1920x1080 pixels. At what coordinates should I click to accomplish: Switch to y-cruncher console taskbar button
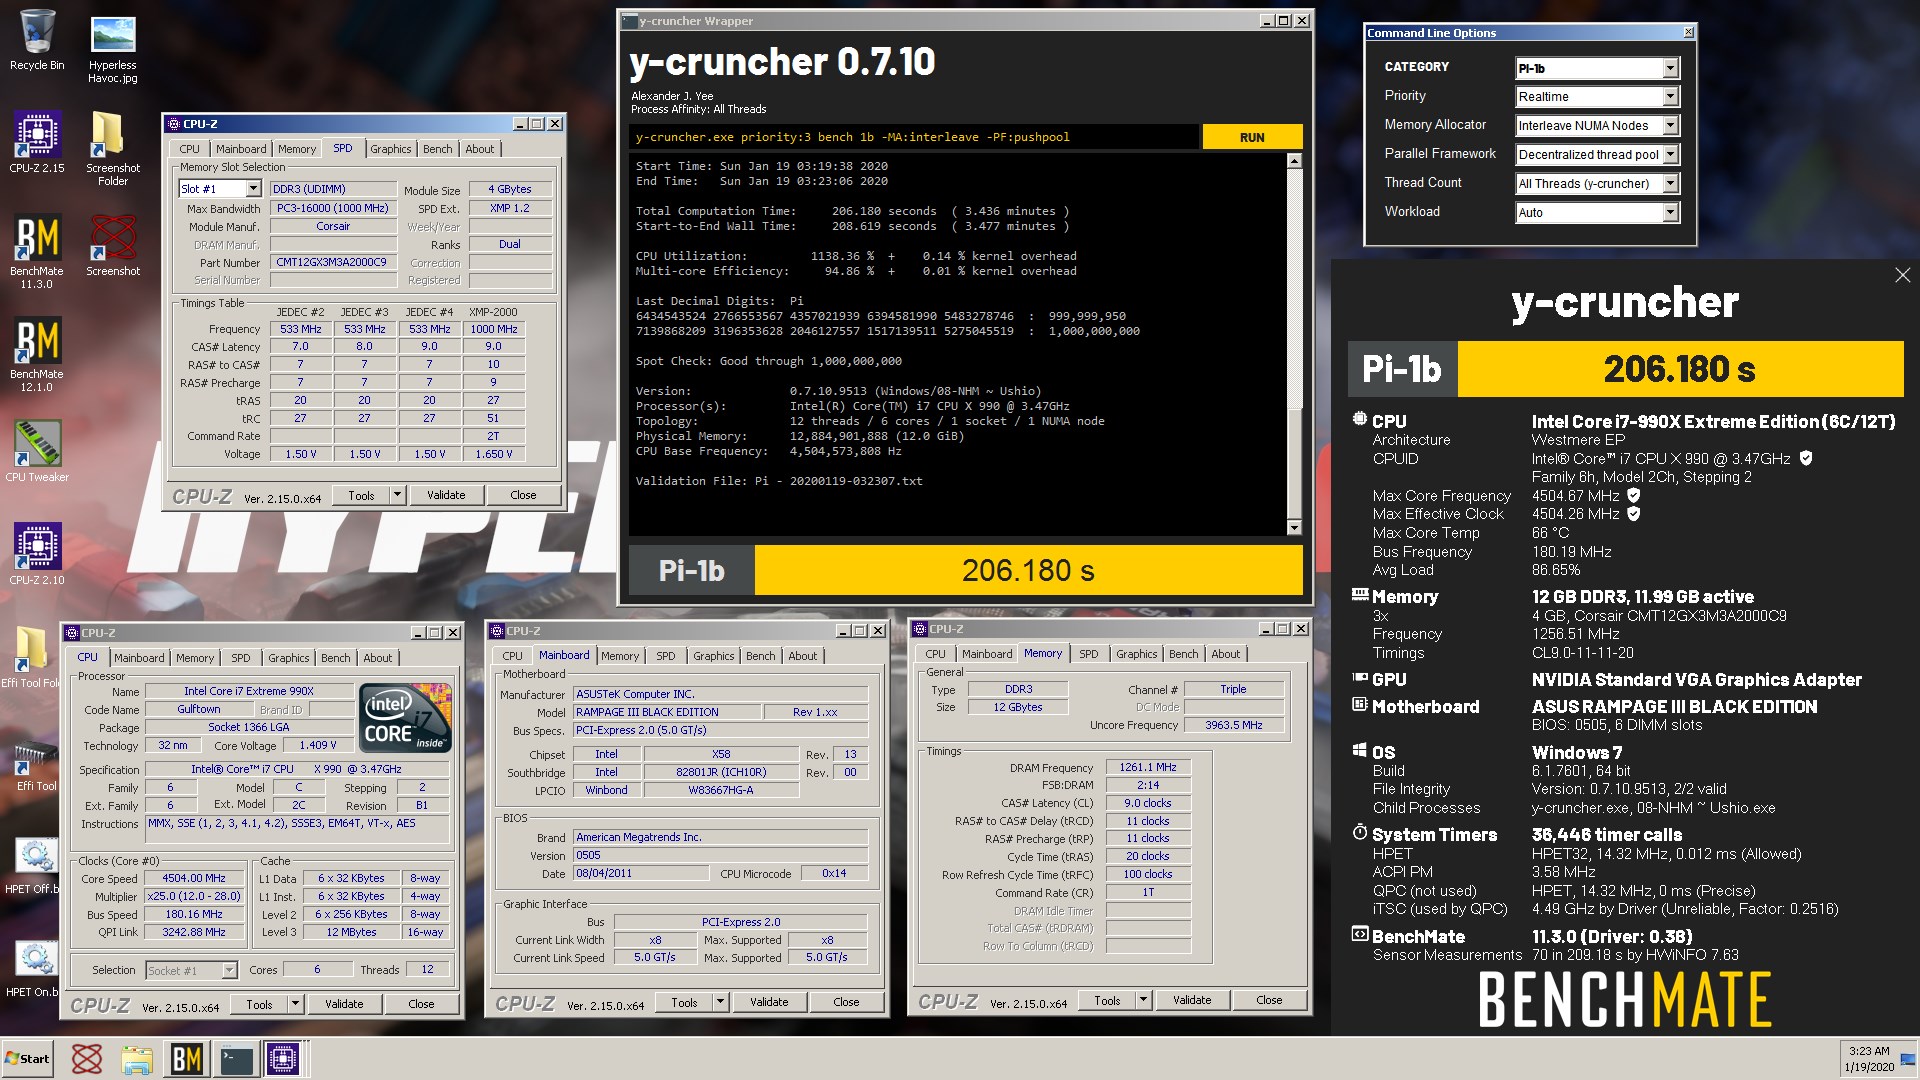[237, 1058]
